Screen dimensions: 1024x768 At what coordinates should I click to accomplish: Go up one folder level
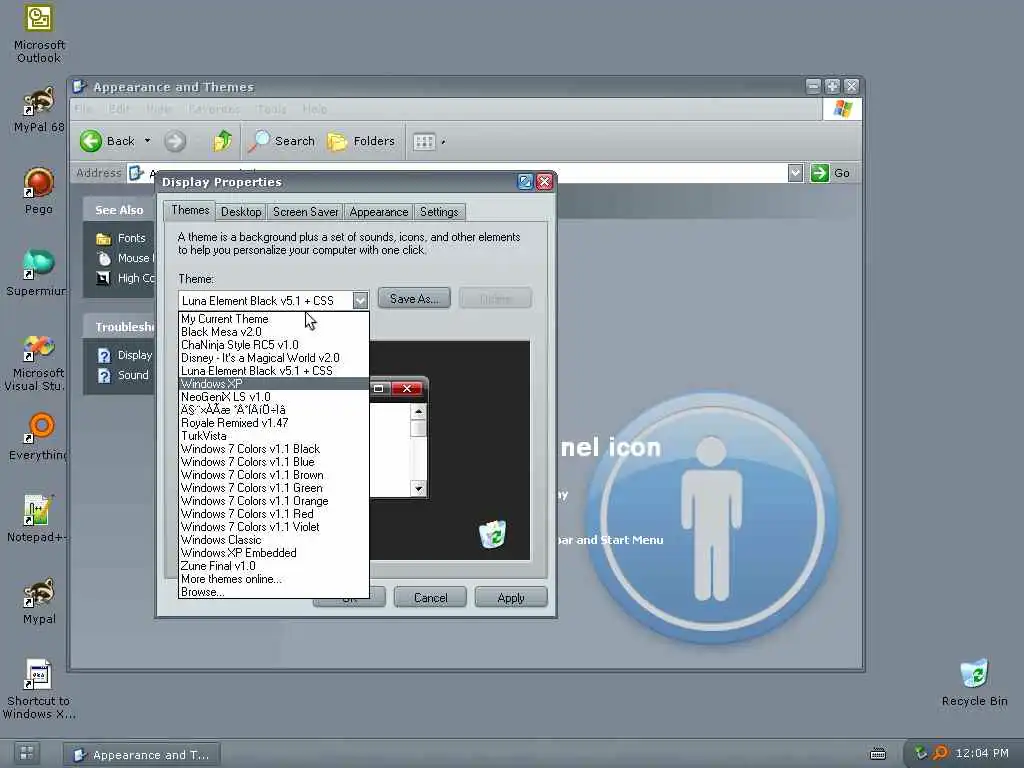click(223, 141)
